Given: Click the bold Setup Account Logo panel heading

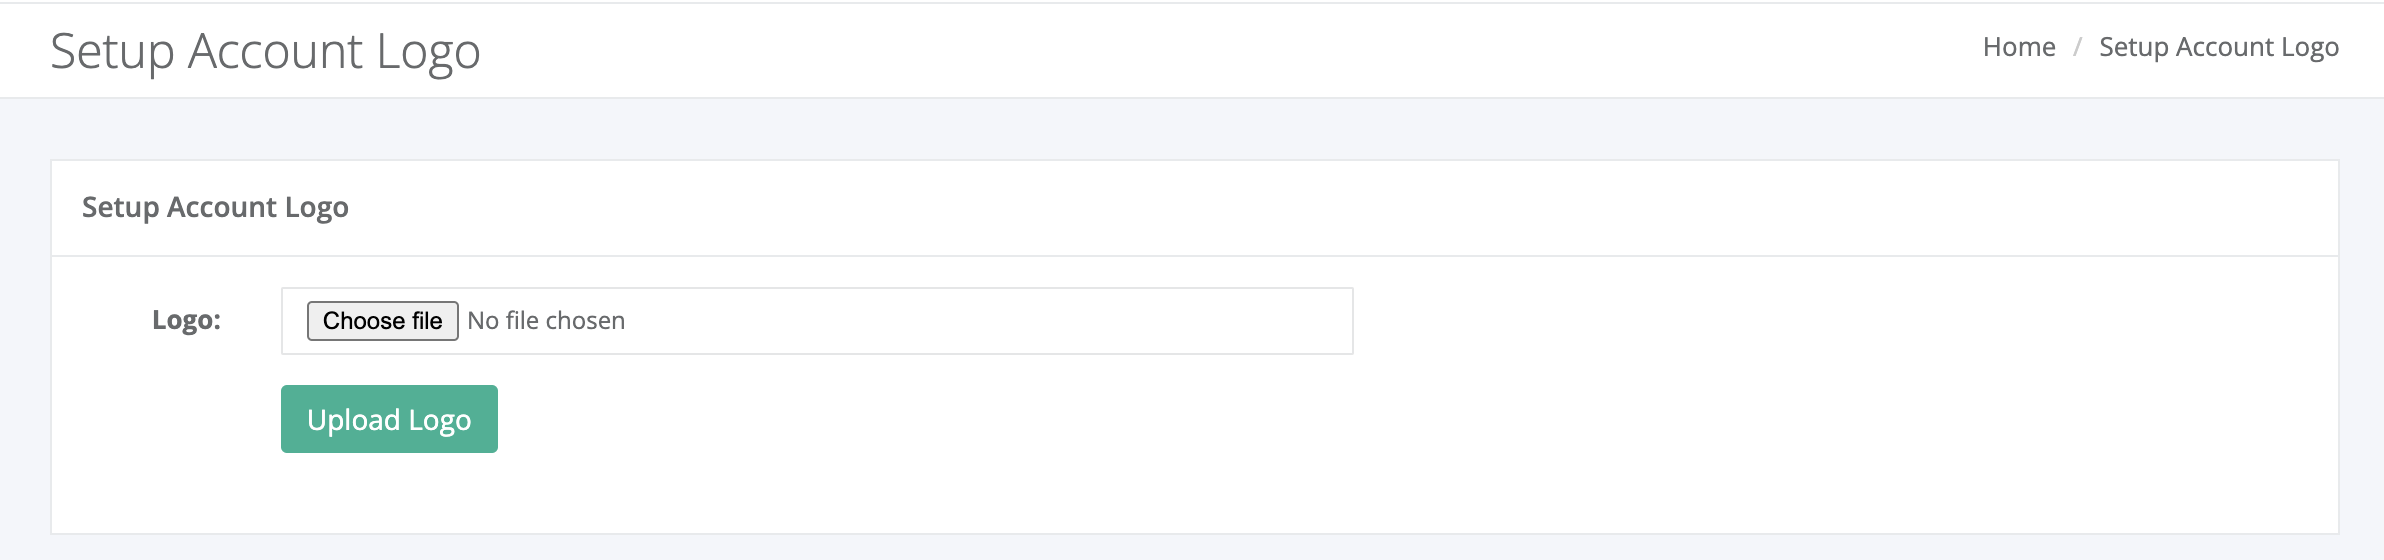Looking at the screenshot, I should pos(215,207).
